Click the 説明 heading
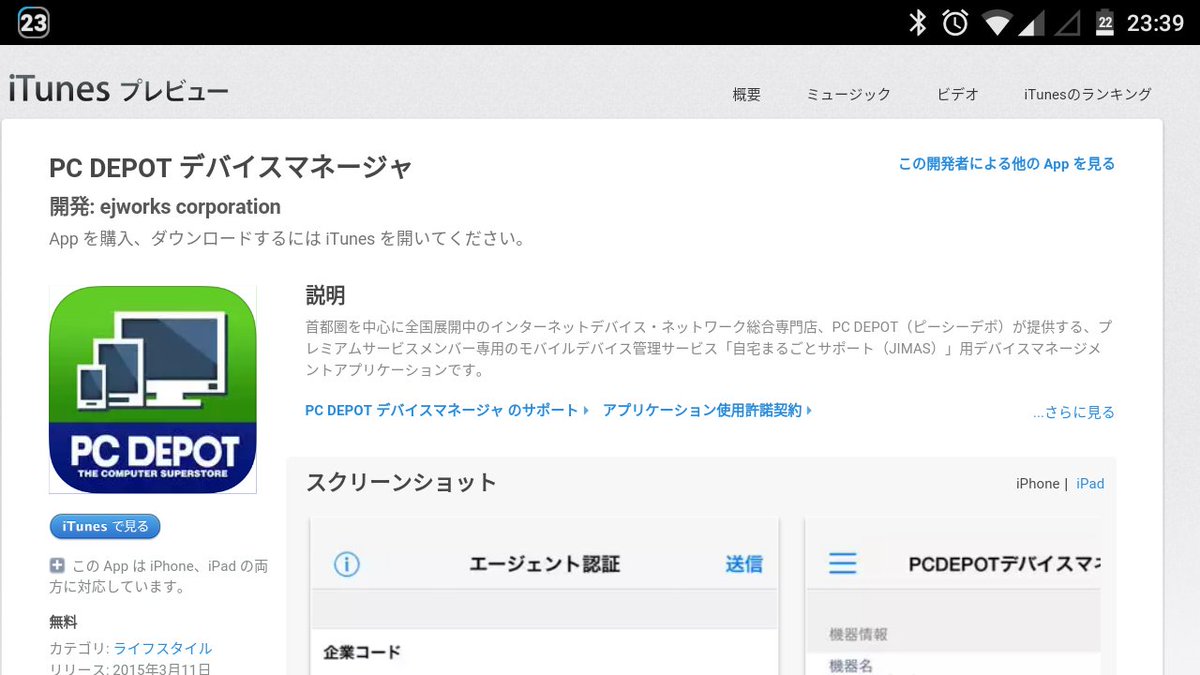Screen dimensions: 1200x675 tap(325, 295)
